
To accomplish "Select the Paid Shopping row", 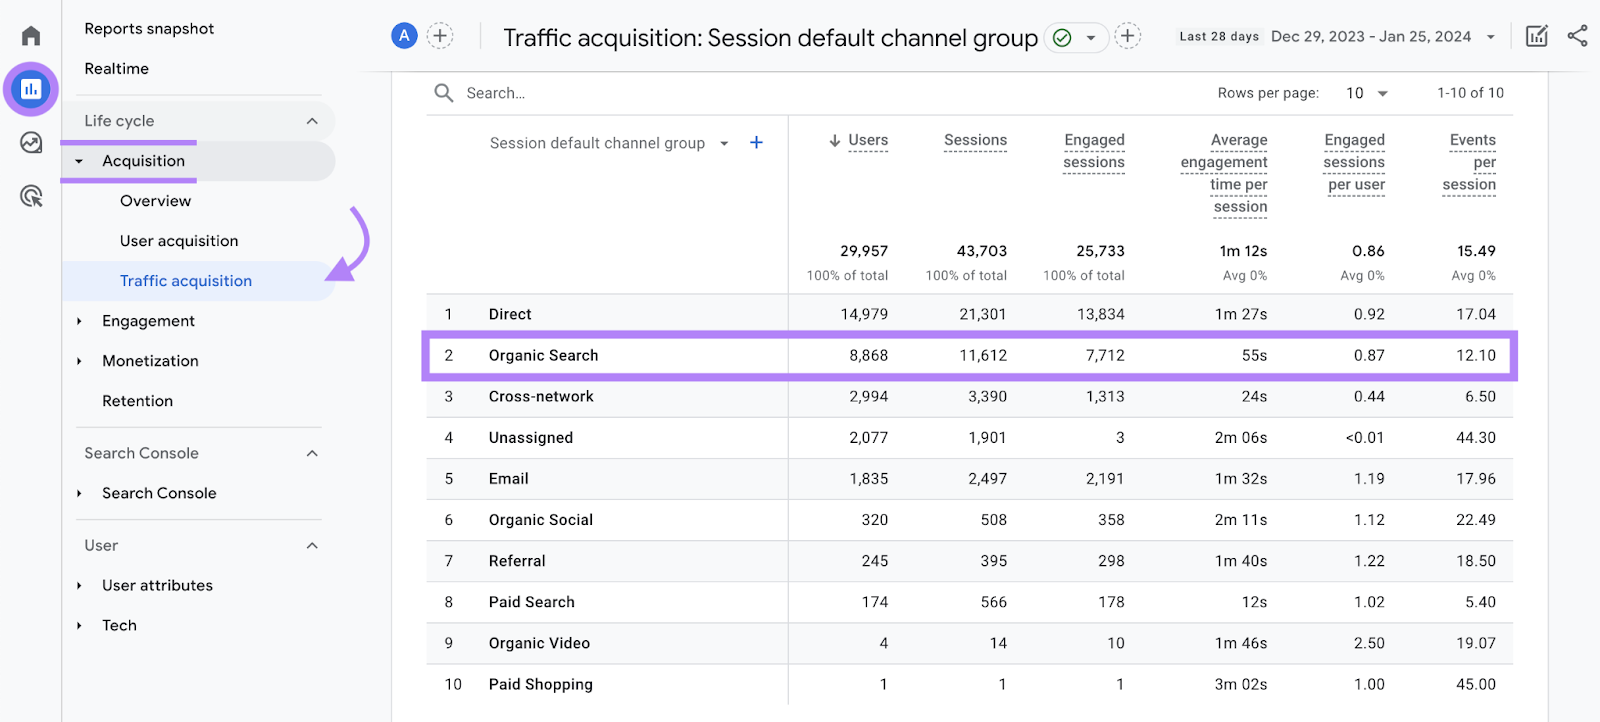I will click(969, 684).
